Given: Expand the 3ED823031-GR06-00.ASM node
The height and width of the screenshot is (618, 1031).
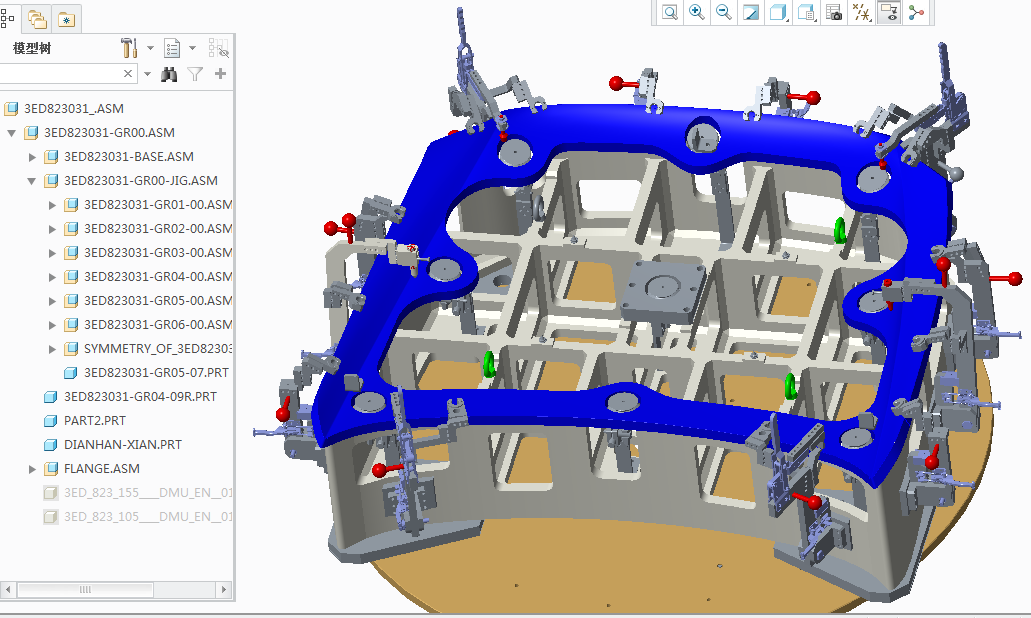Looking at the screenshot, I should tap(52, 325).
